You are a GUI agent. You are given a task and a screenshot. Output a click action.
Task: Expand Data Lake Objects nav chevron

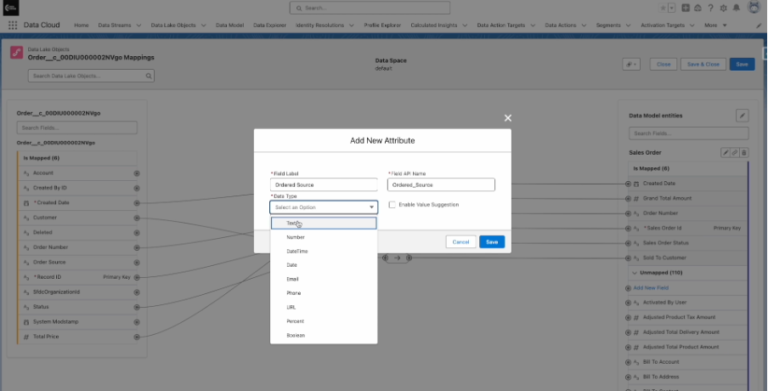point(203,25)
